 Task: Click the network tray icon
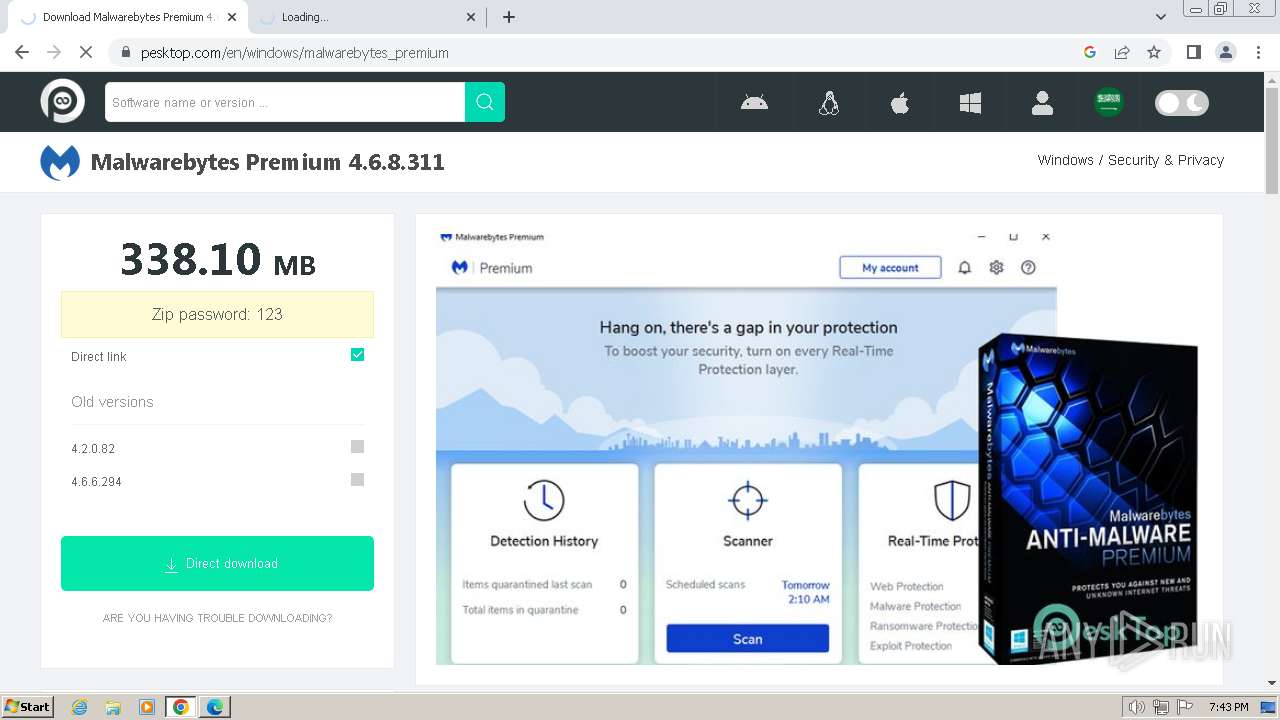[1161, 707]
